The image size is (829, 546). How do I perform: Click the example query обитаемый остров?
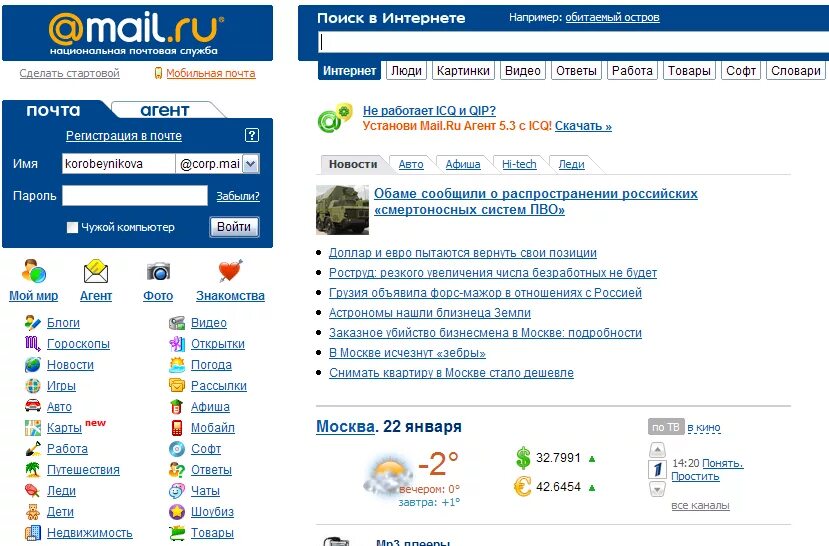pos(612,17)
